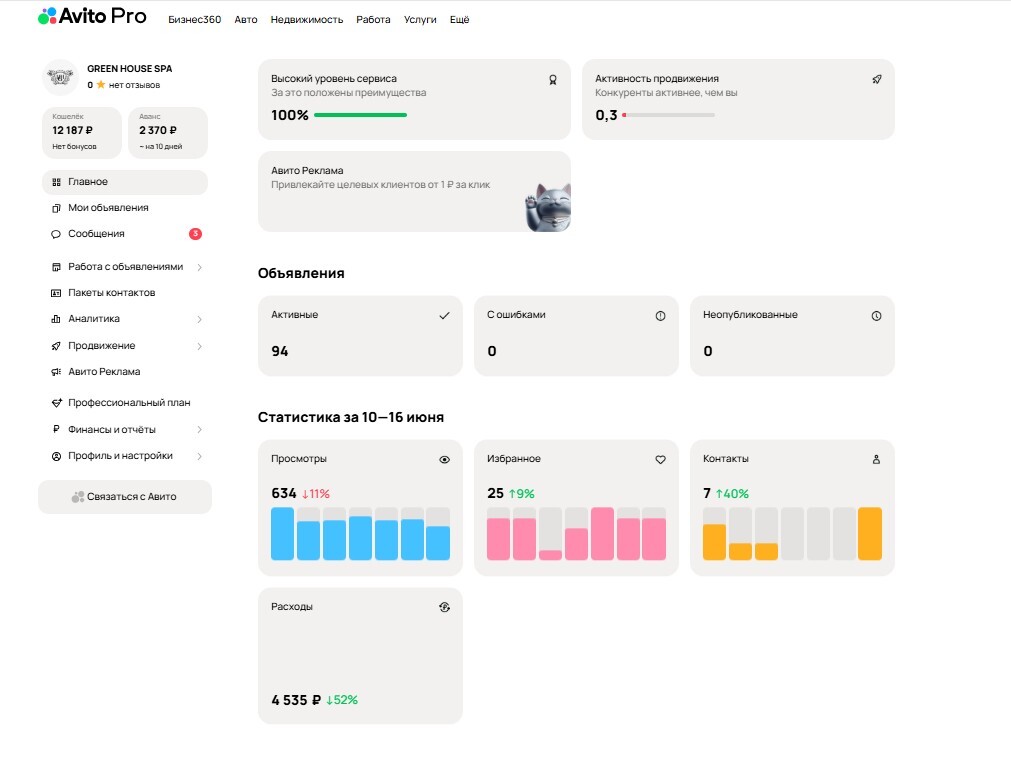Click the warning icon on С ошибками card
The height and width of the screenshot is (760, 1011).
(x=660, y=316)
